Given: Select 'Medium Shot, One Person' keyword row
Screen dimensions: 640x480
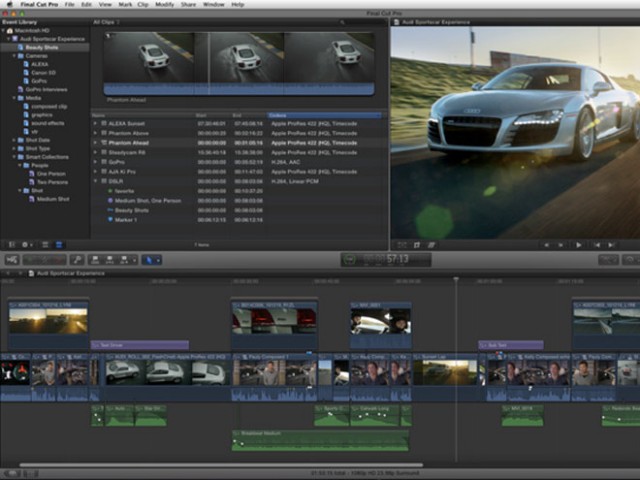Looking at the screenshot, I should point(239,200).
